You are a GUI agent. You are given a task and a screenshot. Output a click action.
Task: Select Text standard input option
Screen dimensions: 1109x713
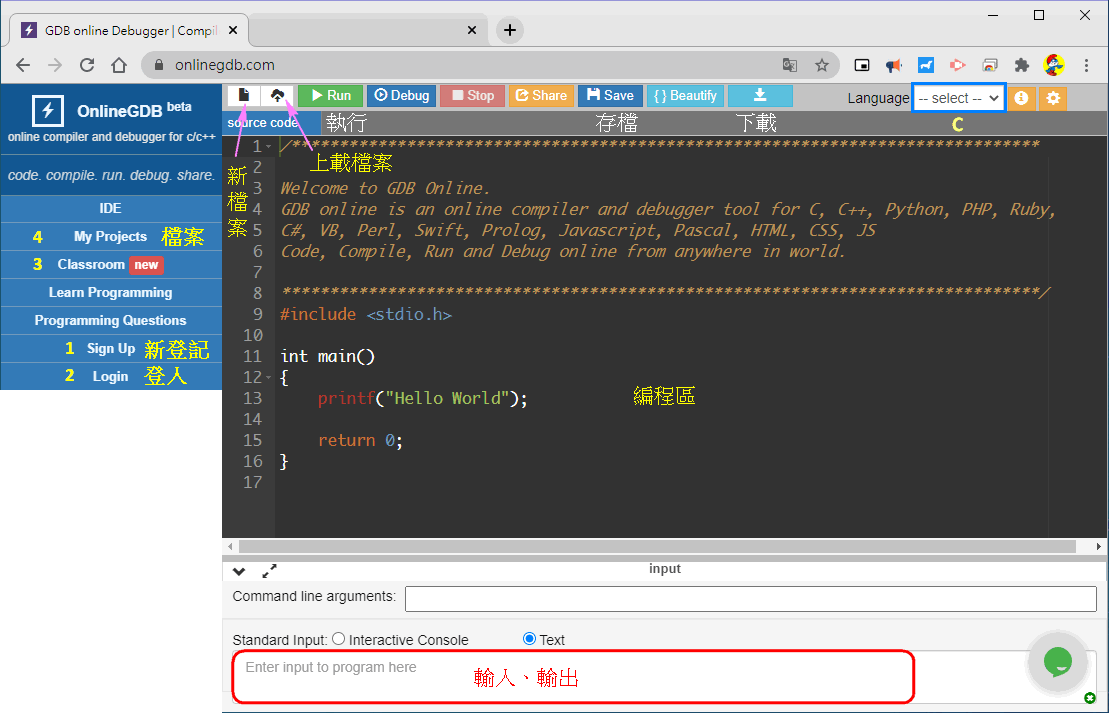530,639
